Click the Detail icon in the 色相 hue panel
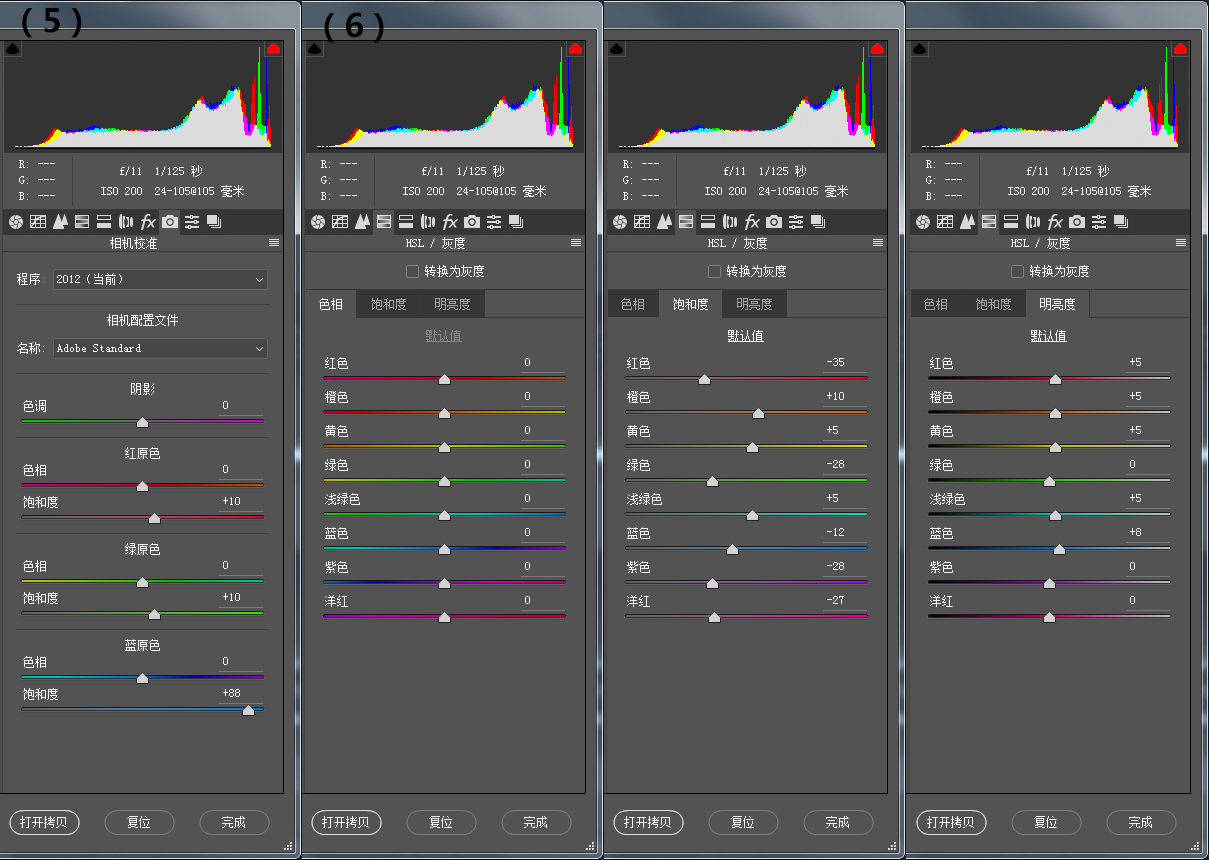 tap(362, 222)
